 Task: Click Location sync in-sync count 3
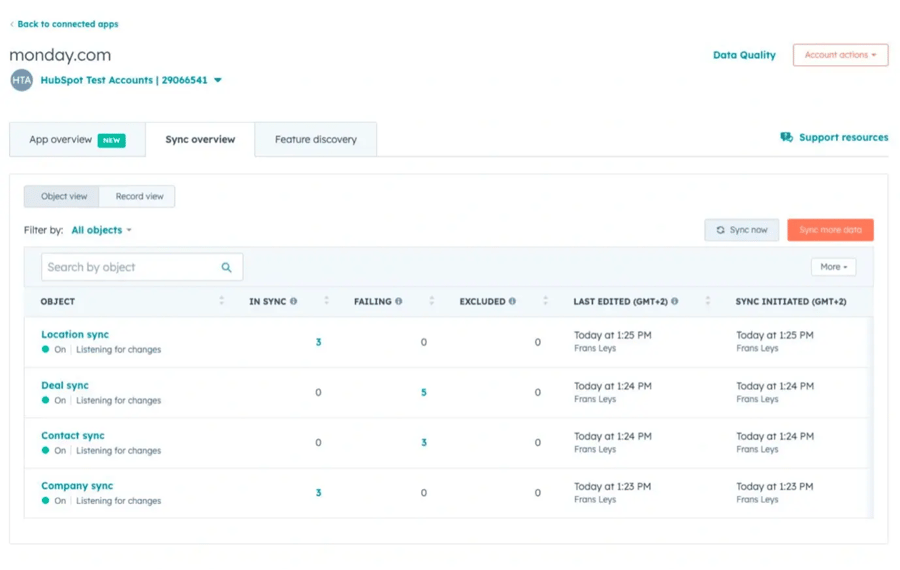[319, 342]
